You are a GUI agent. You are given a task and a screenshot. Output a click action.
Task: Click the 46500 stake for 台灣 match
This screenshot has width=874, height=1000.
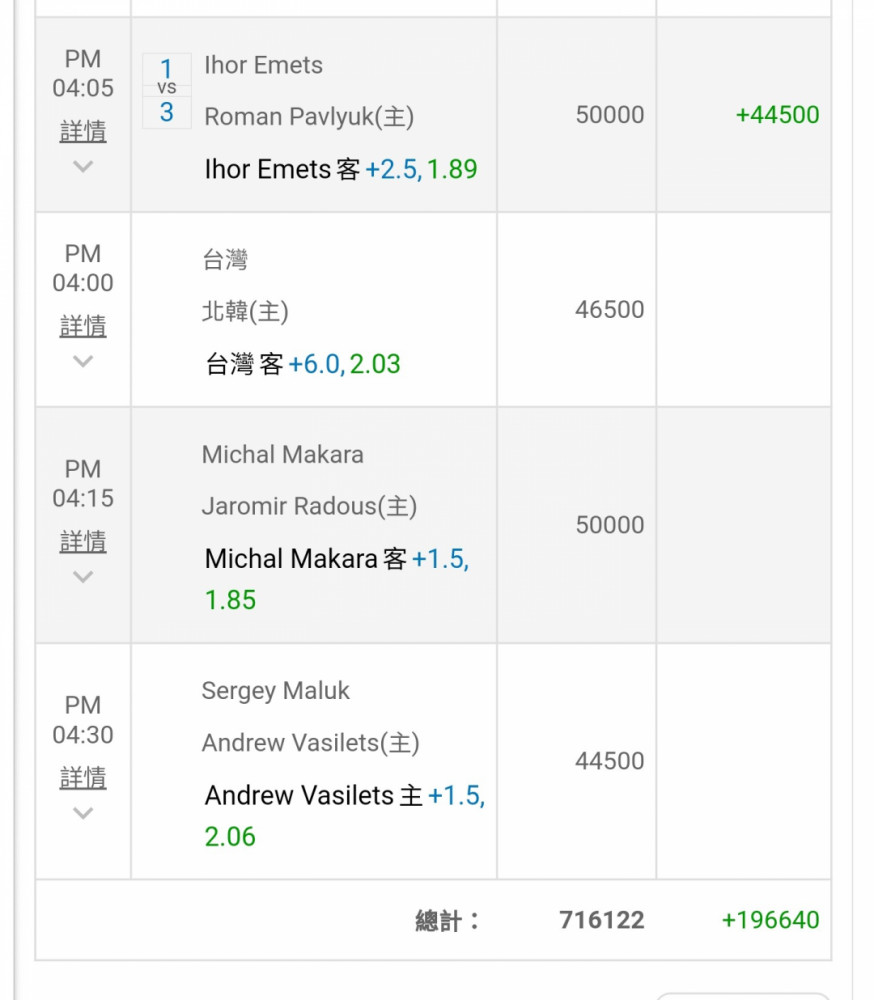(x=609, y=309)
